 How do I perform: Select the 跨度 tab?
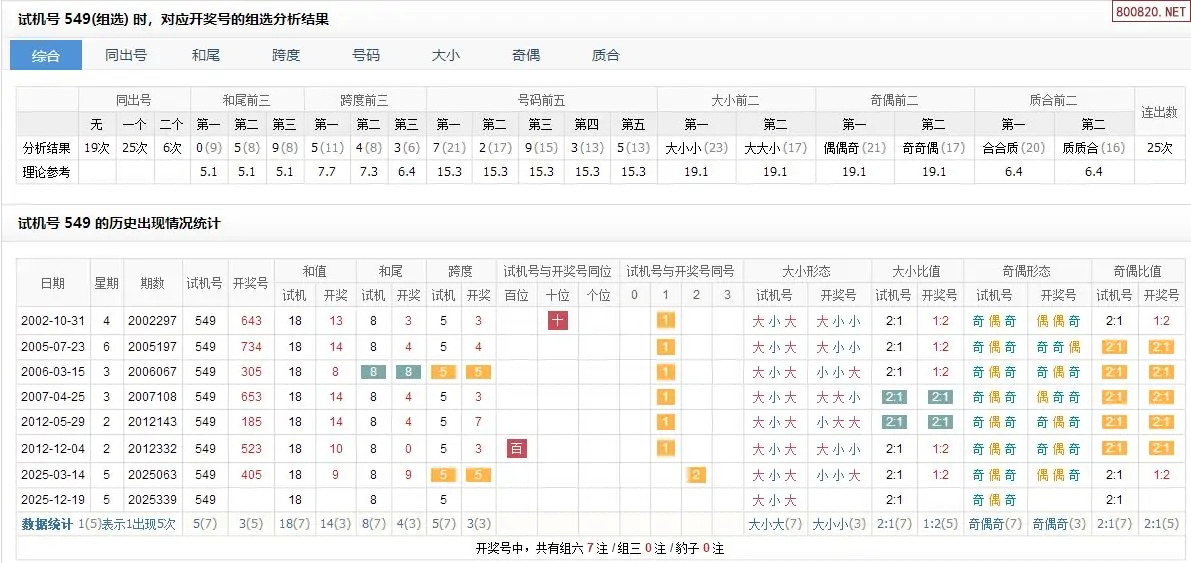(x=286, y=55)
